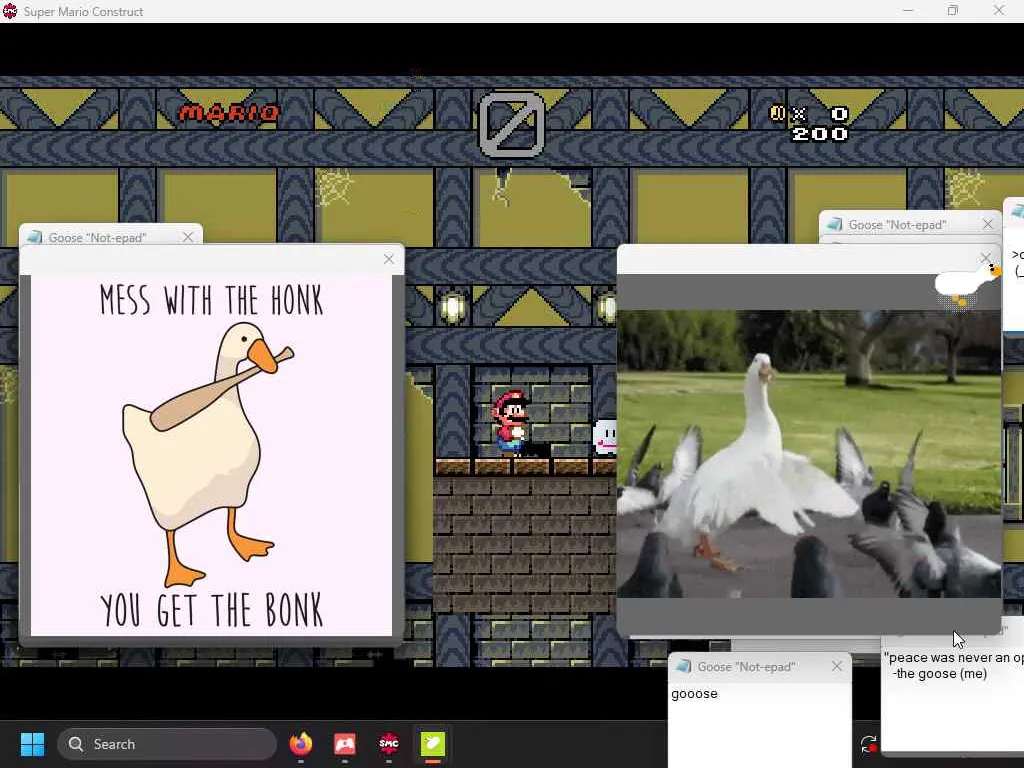Open the green leaf taskbar app
This screenshot has height=768, width=1024.
coord(432,744)
